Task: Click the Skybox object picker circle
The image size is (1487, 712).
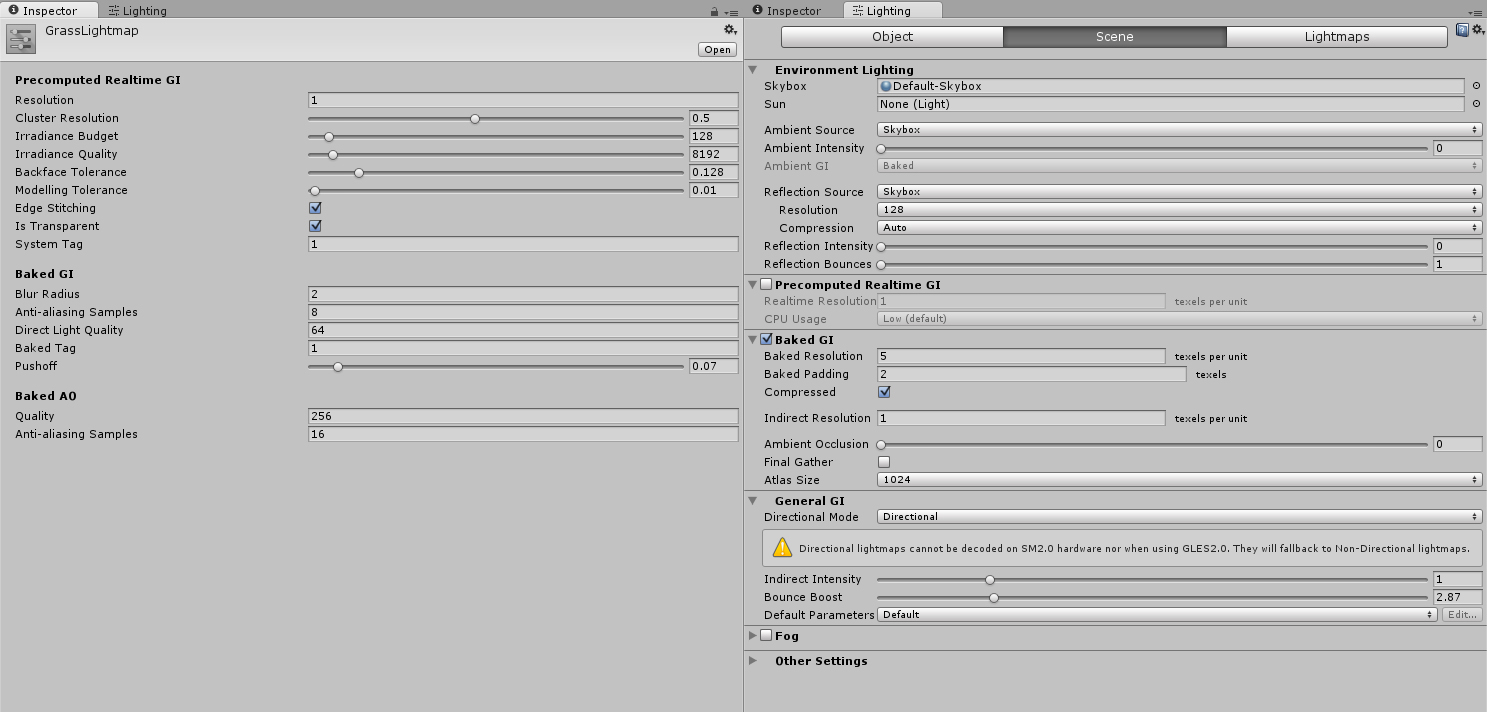Action: 1476,86
